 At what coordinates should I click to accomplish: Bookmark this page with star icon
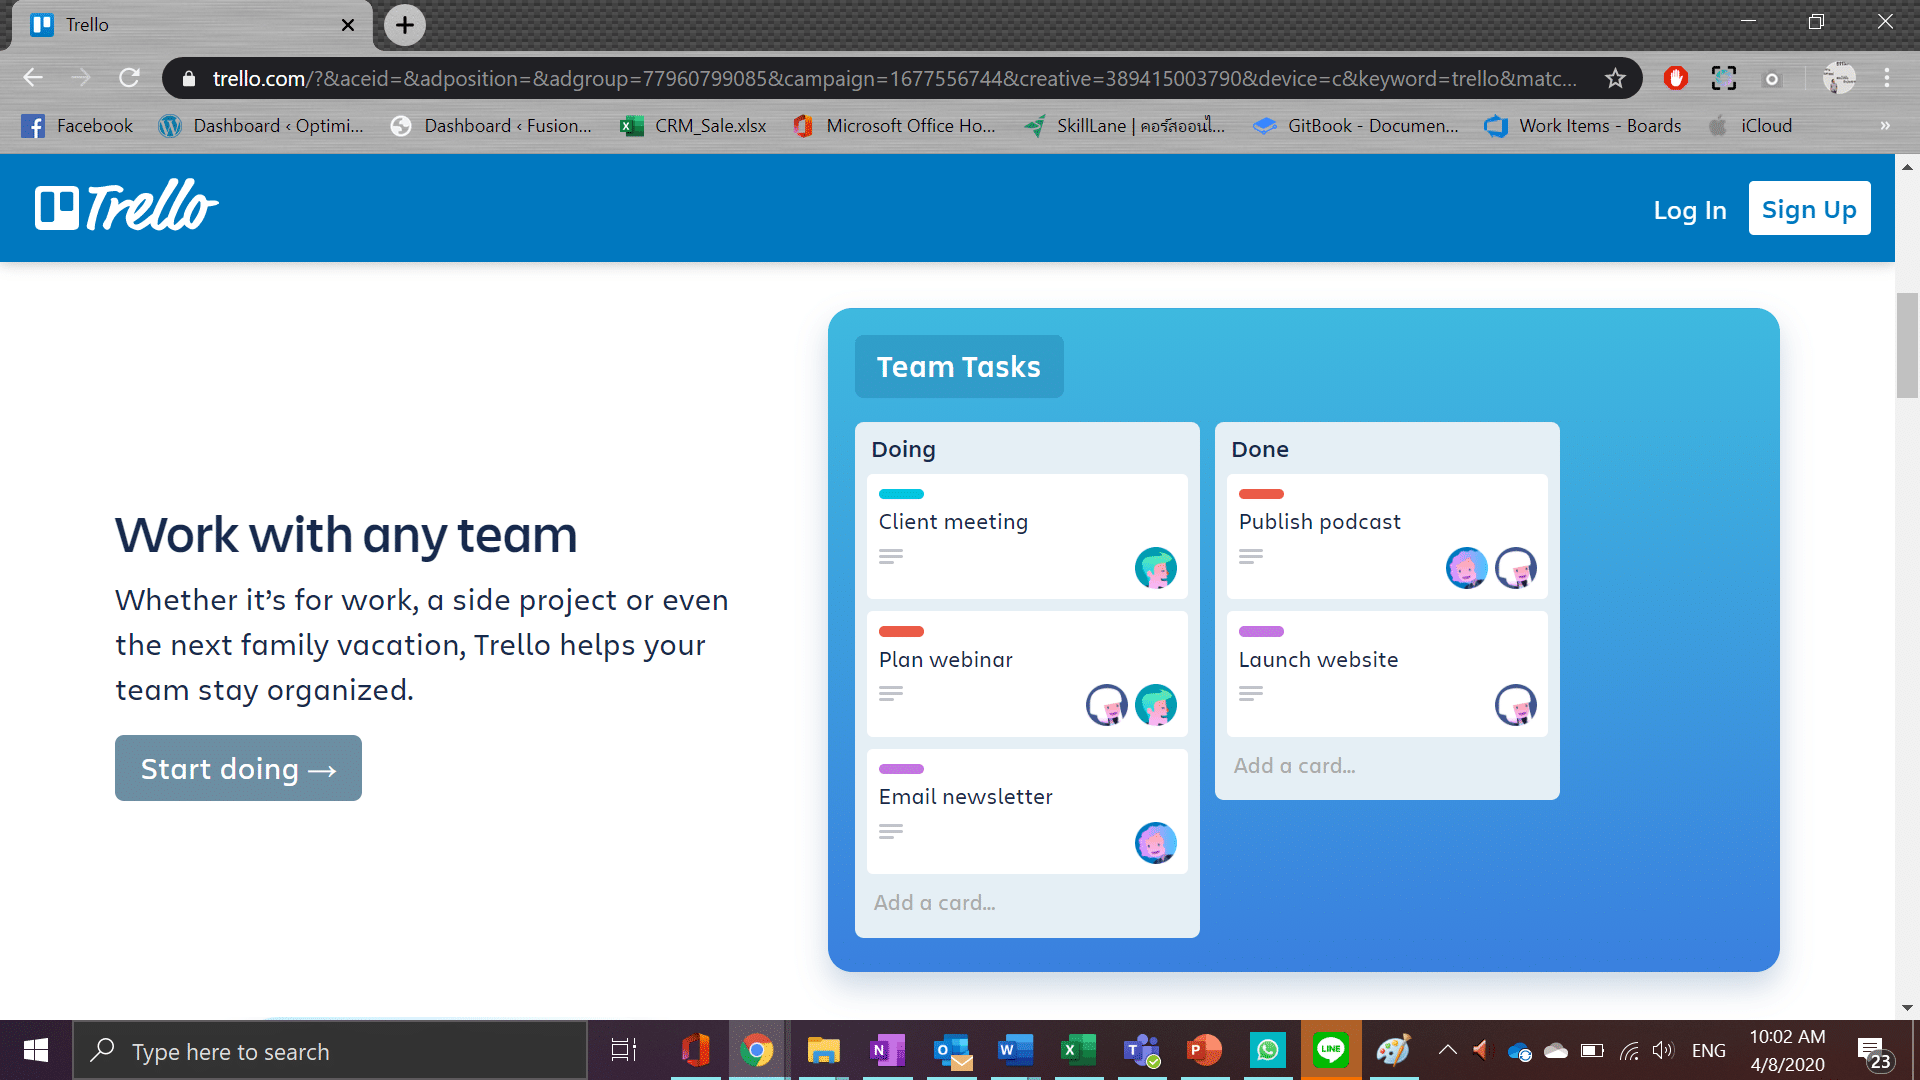coord(1615,78)
